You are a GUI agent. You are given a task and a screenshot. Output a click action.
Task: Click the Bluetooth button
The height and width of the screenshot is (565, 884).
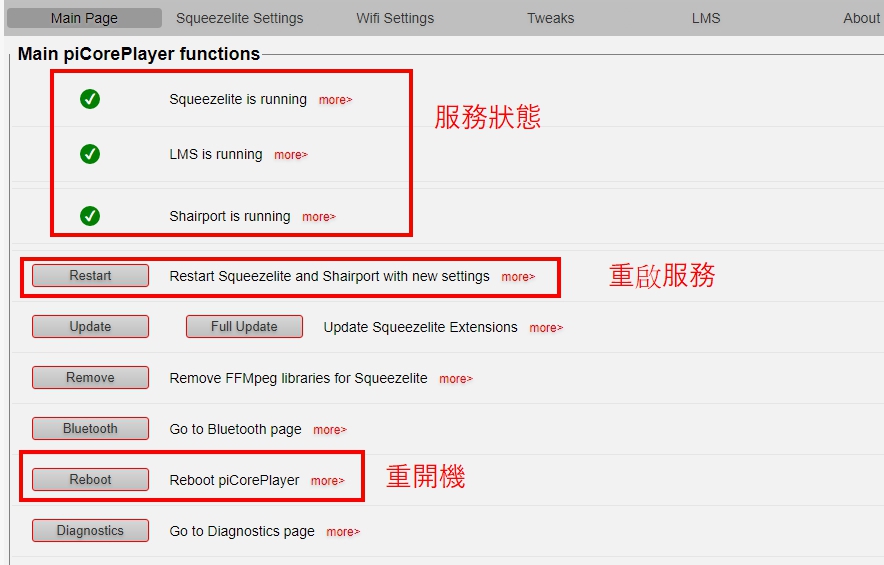[x=90, y=429]
